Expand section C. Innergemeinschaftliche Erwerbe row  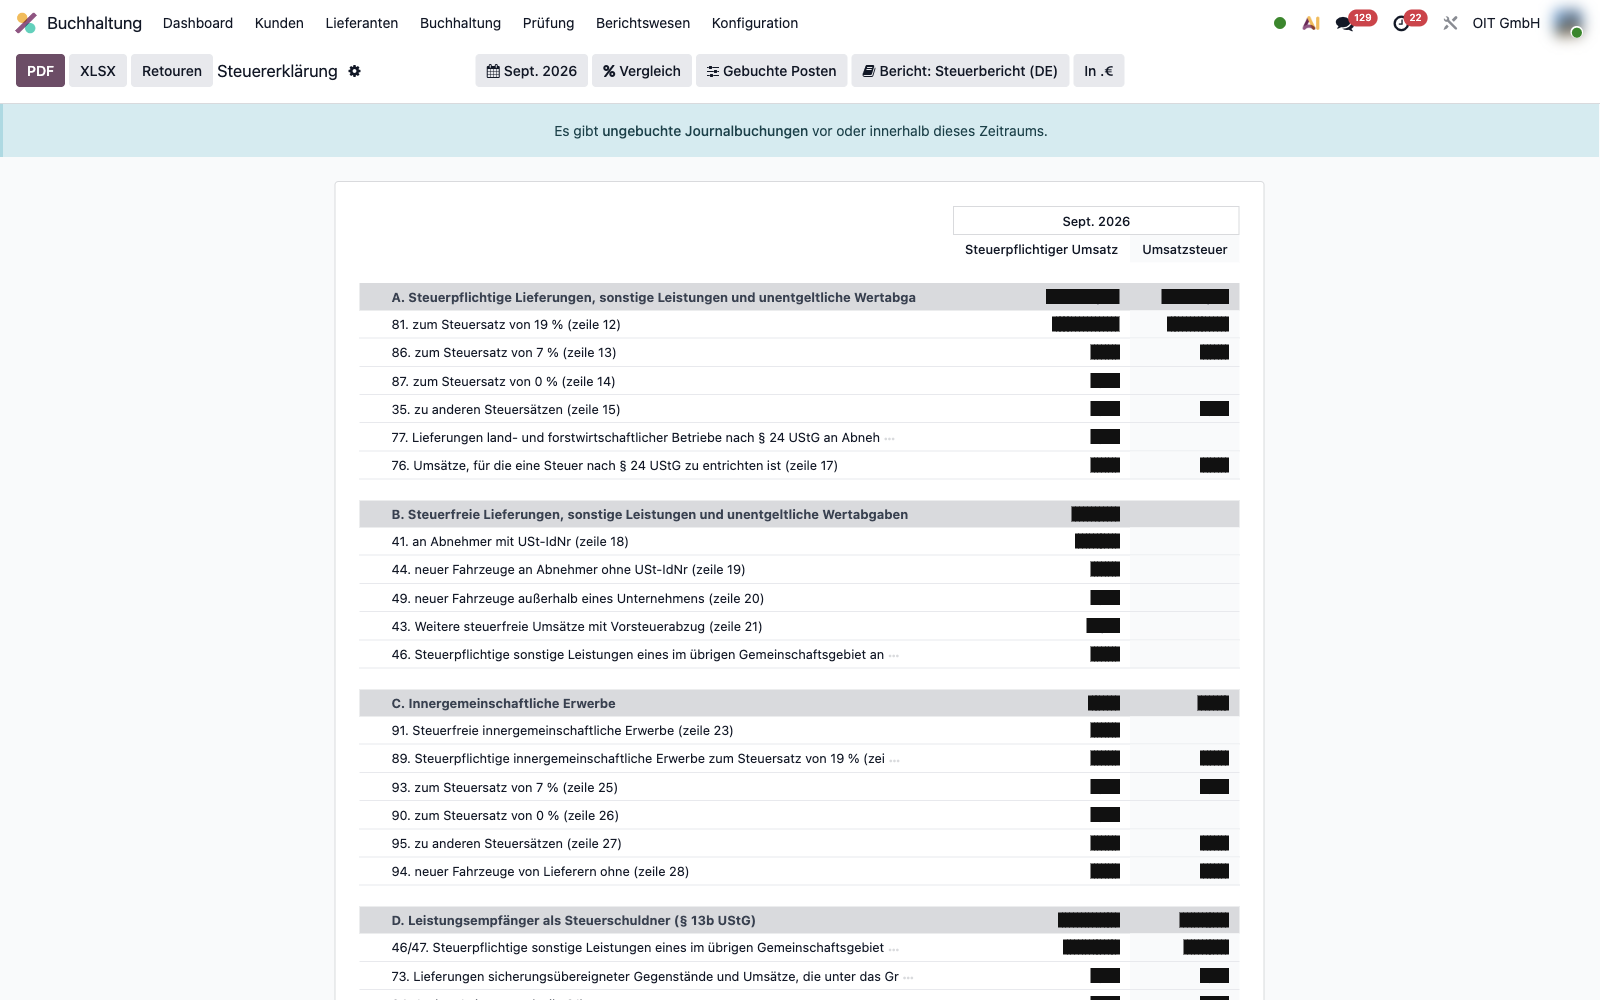coord(799,703)
